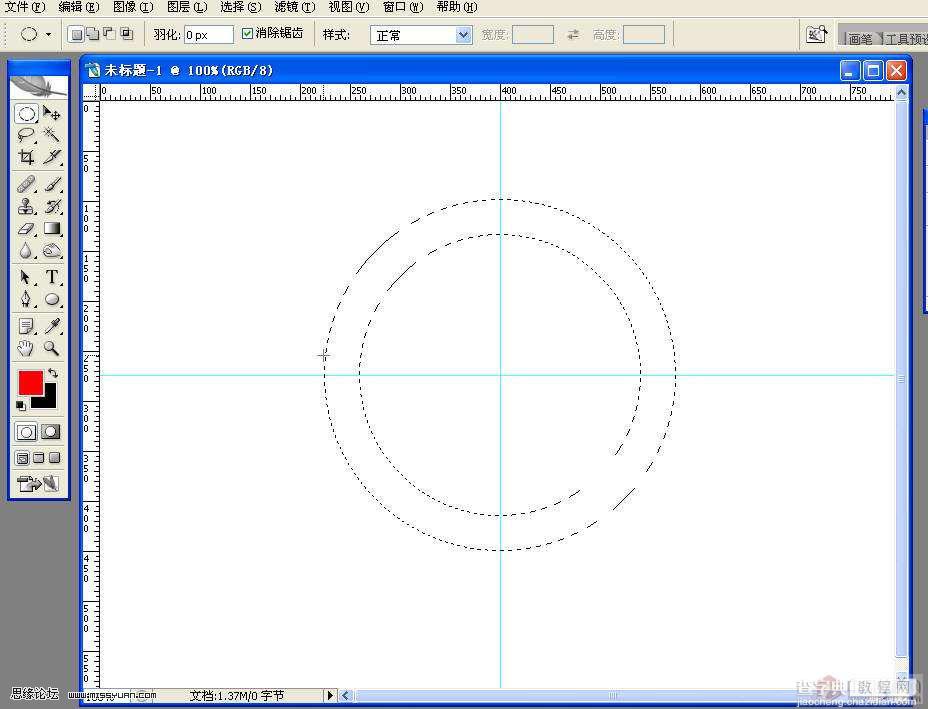Select the Move tool
This screenshot has width=928, height=709.
tap(52, 114)
